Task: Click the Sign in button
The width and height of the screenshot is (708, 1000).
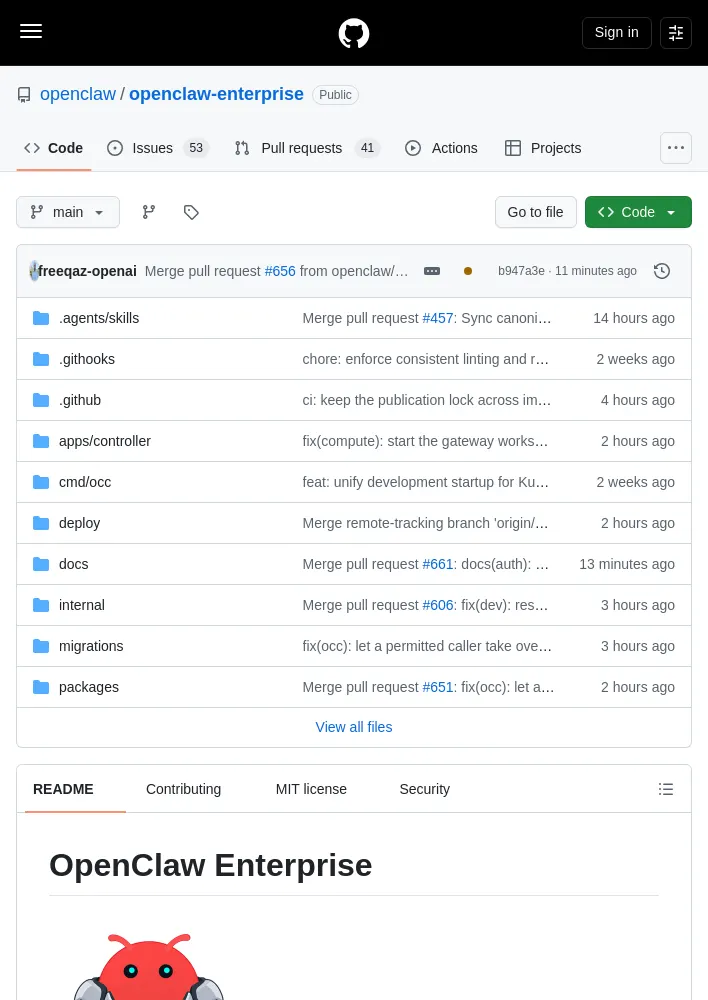Action: 616,33
